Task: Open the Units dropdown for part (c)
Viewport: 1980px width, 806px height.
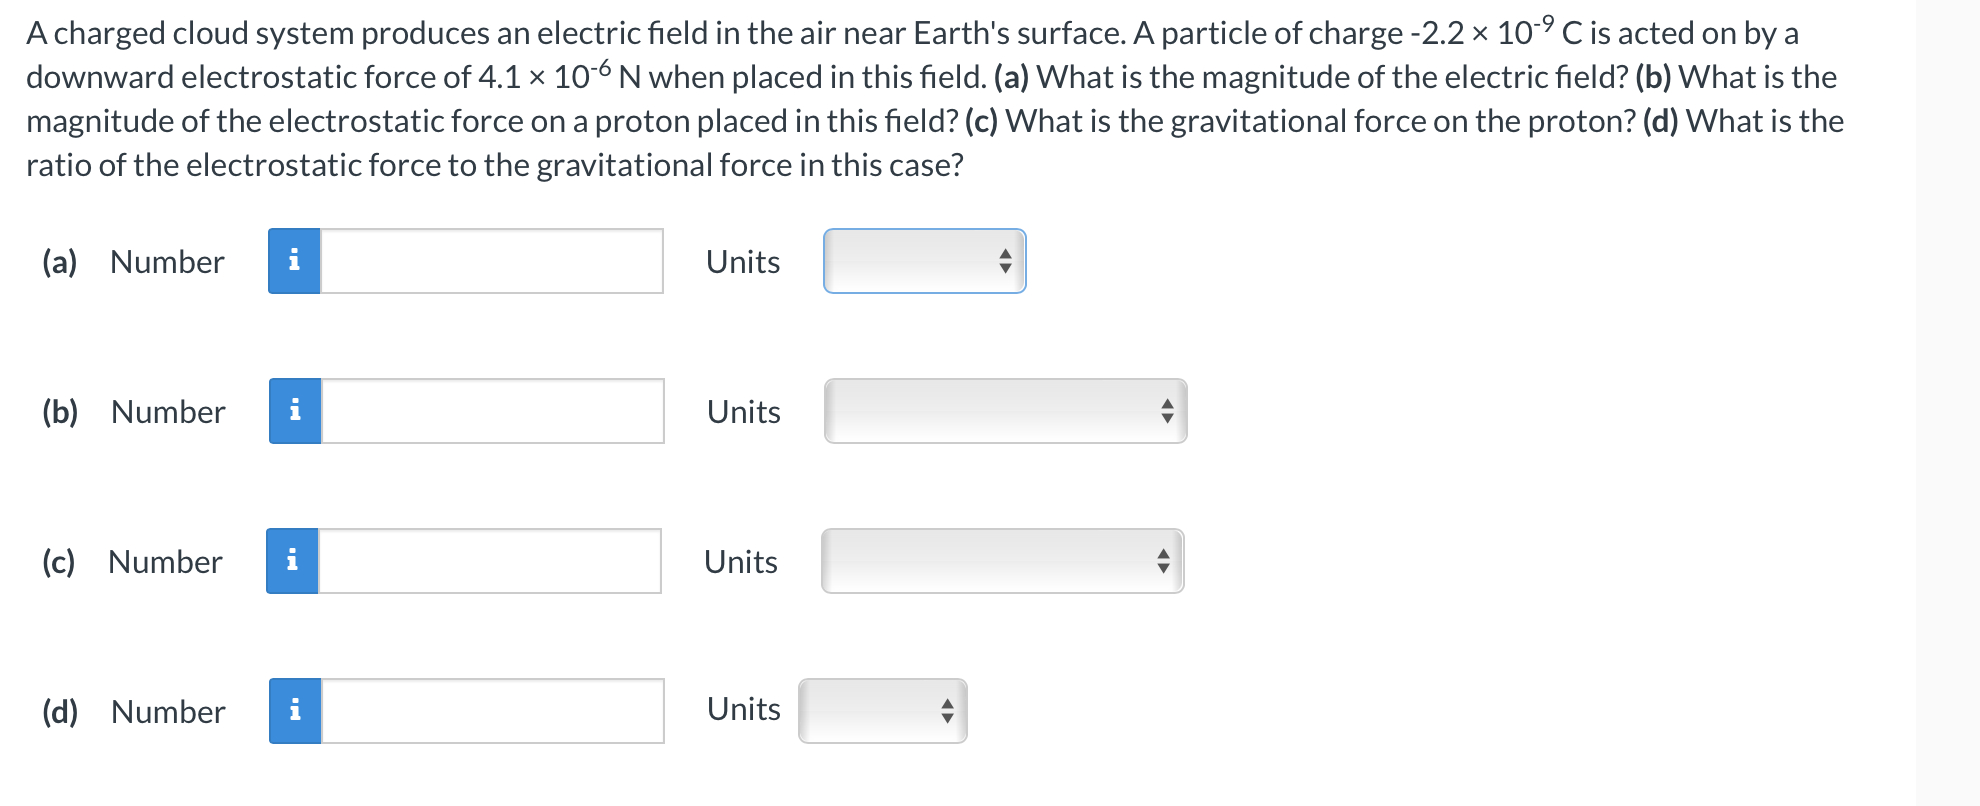Action: click(1000, 560)
